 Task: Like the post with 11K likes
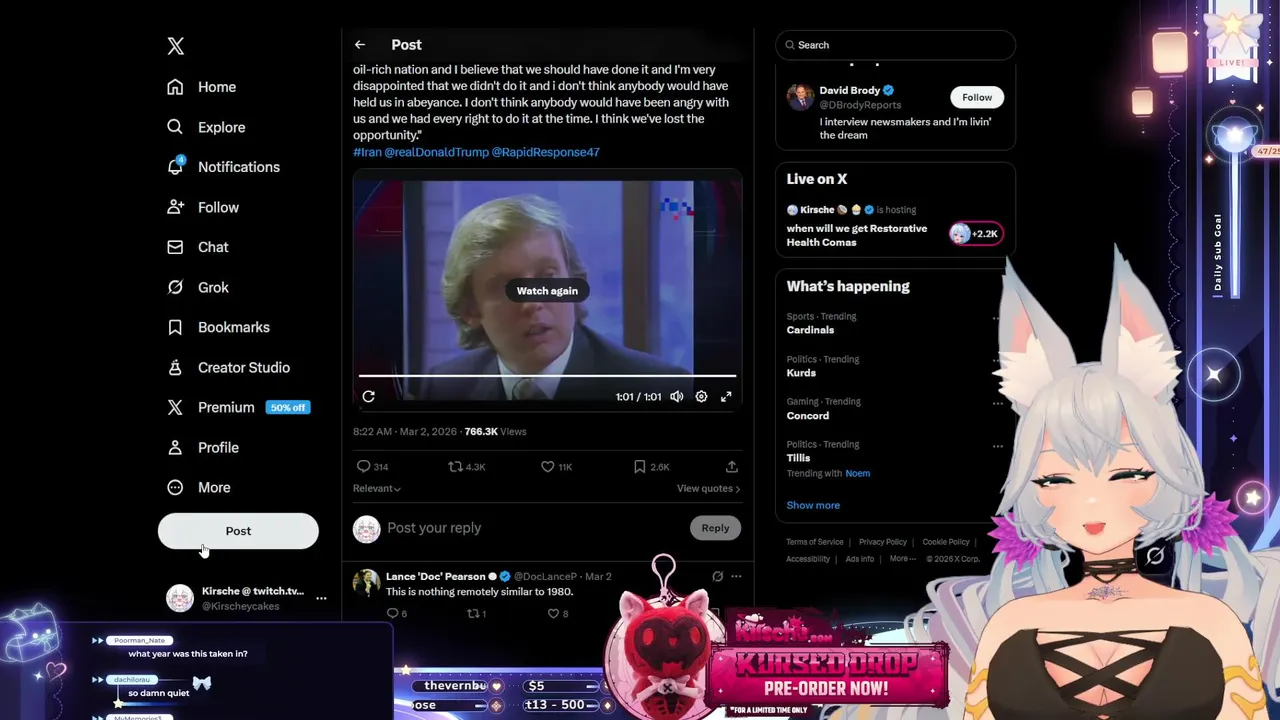(556, 467)
